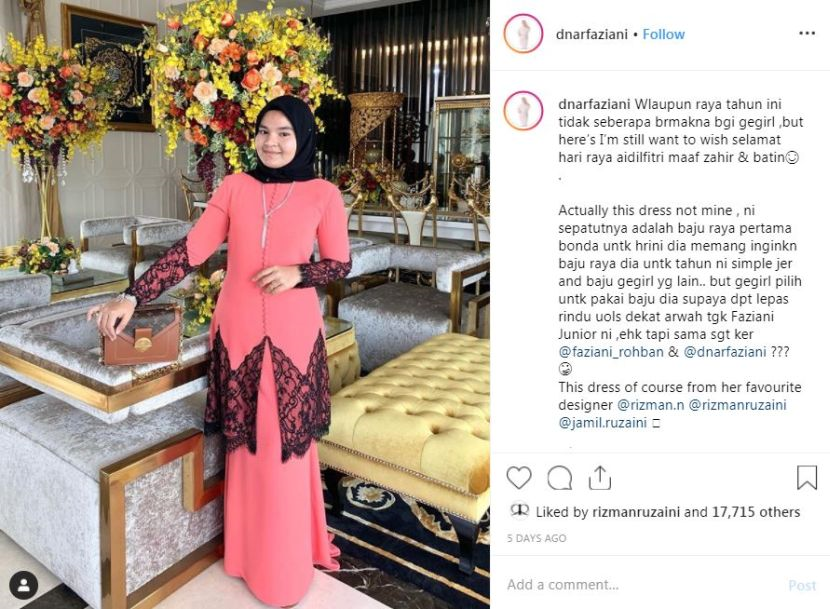Open rizmanruzaini in liked-by line
This screenshot has width=830, height=609.
(x=636, y=512)
